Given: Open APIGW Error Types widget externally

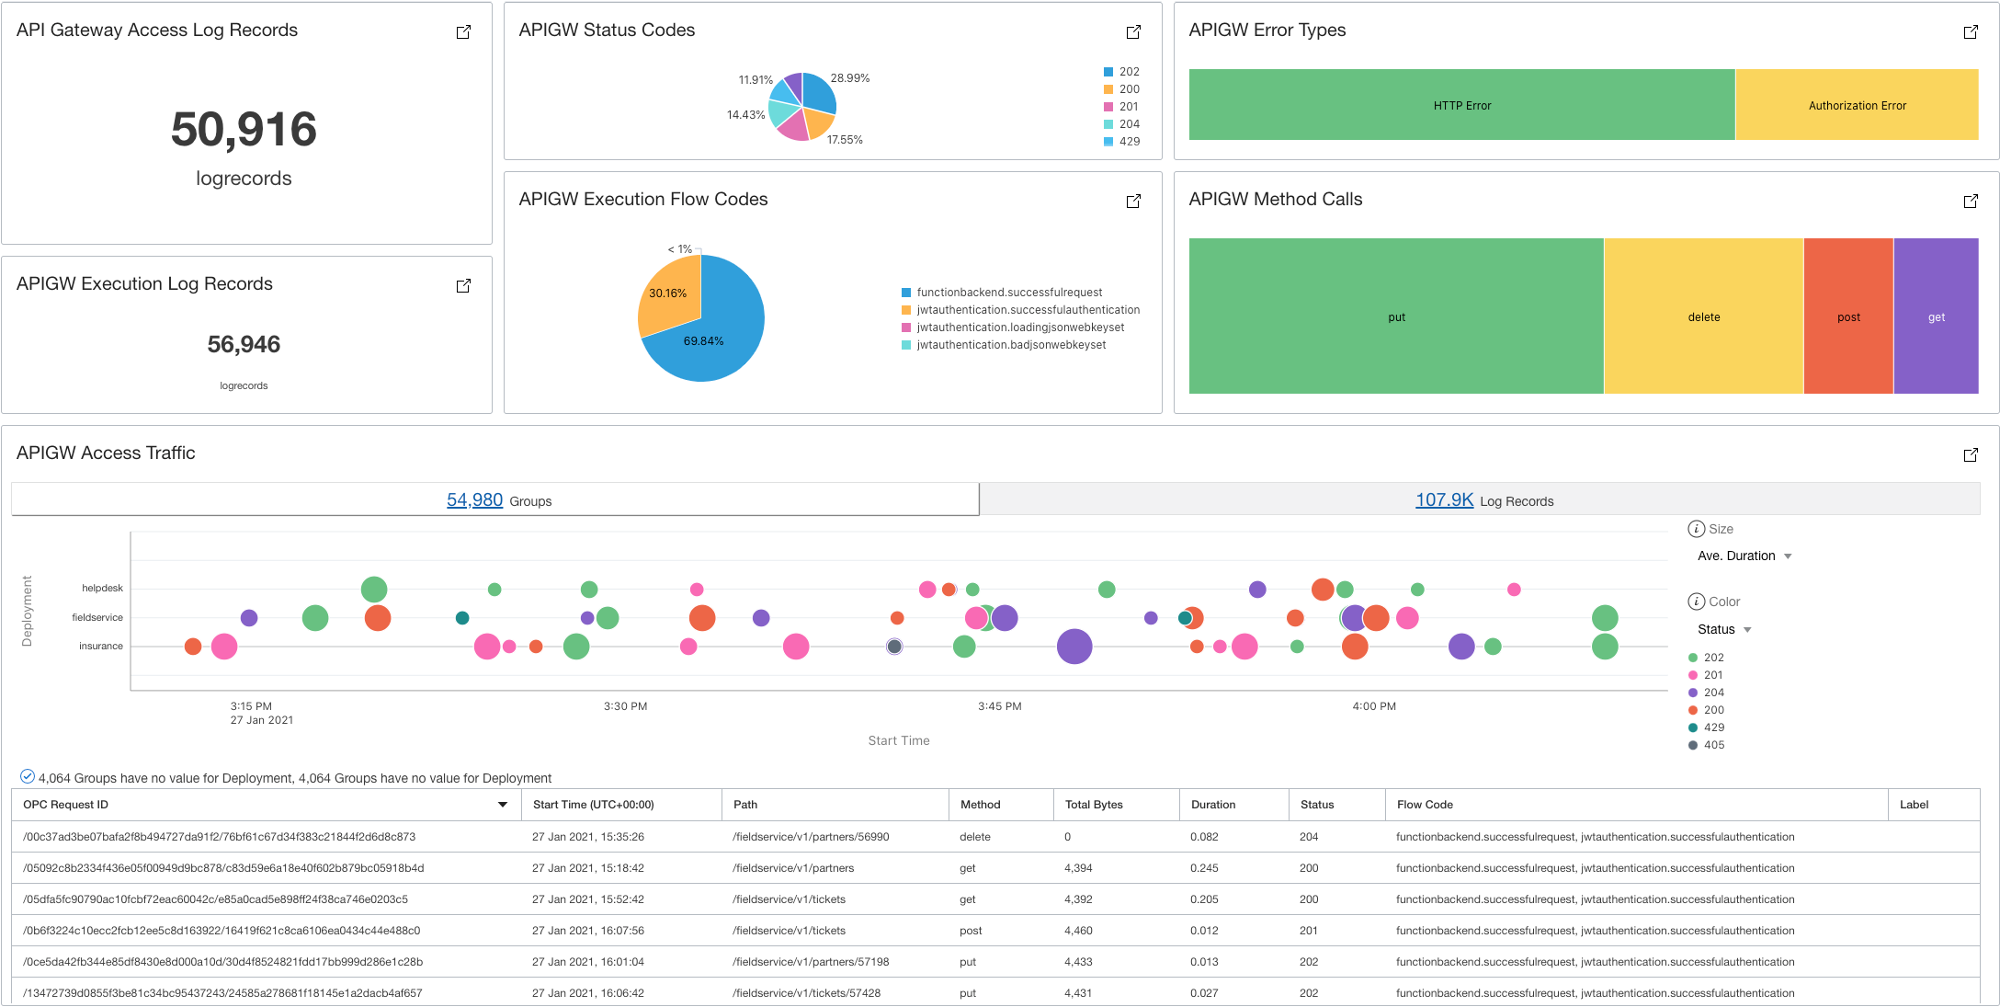Looking at the screenshot, I should [1970, 32].
